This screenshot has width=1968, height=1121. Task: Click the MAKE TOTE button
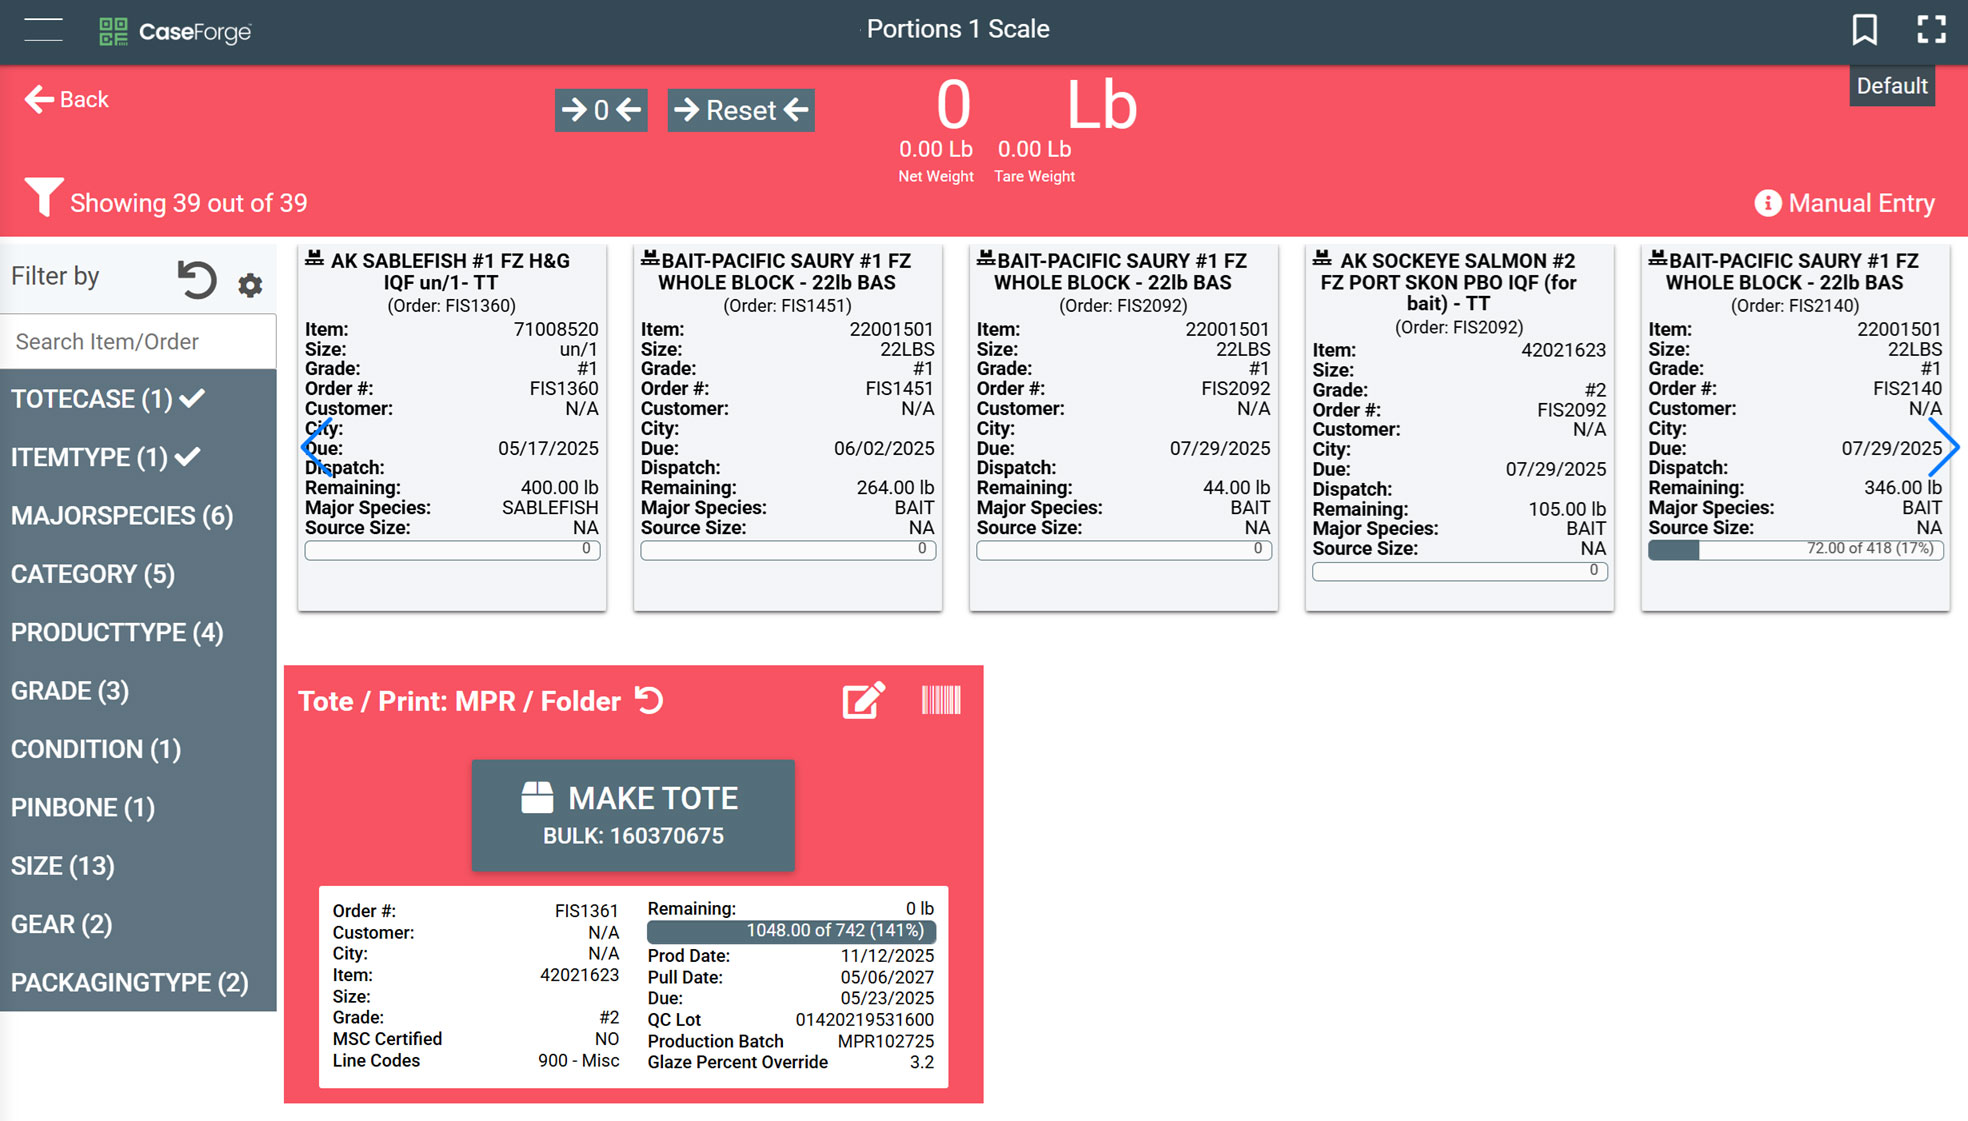(x=632, y=815)
